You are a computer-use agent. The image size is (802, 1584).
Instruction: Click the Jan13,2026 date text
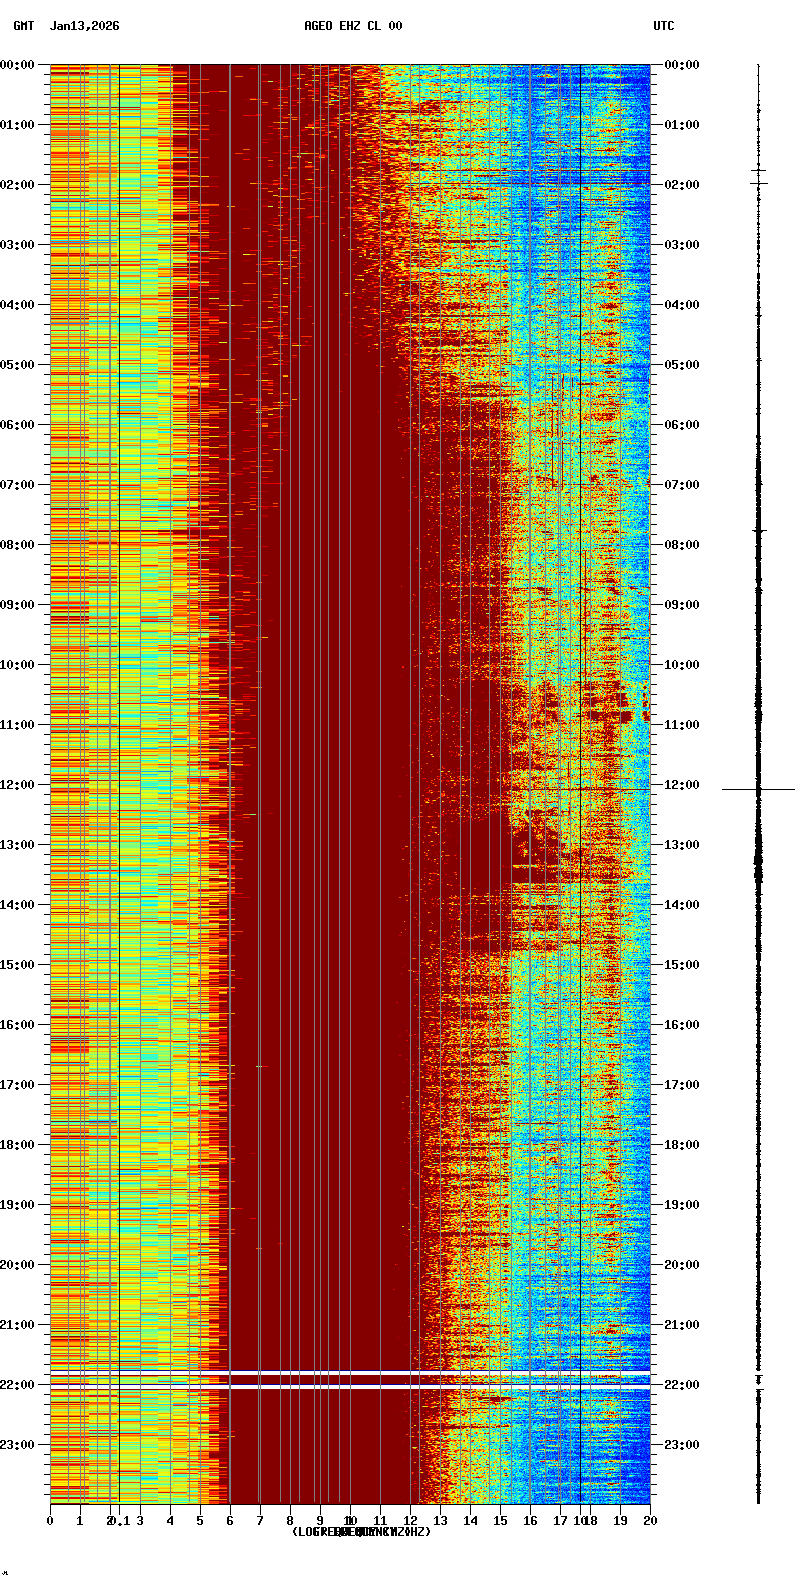[x=84, y=26]
